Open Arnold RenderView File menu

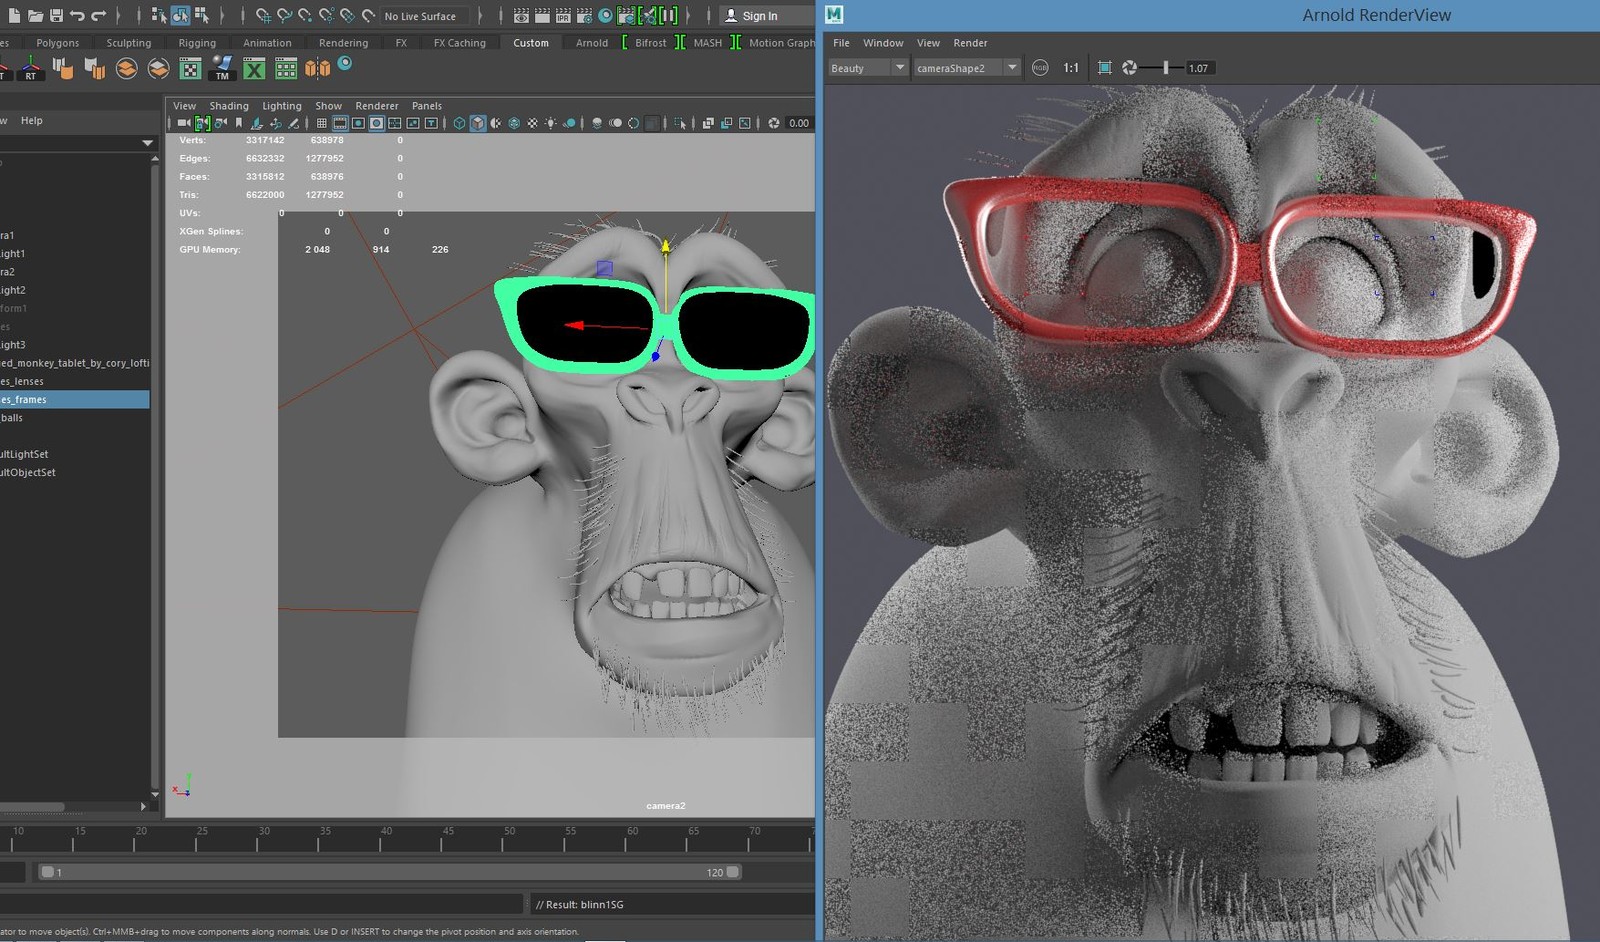841,43
